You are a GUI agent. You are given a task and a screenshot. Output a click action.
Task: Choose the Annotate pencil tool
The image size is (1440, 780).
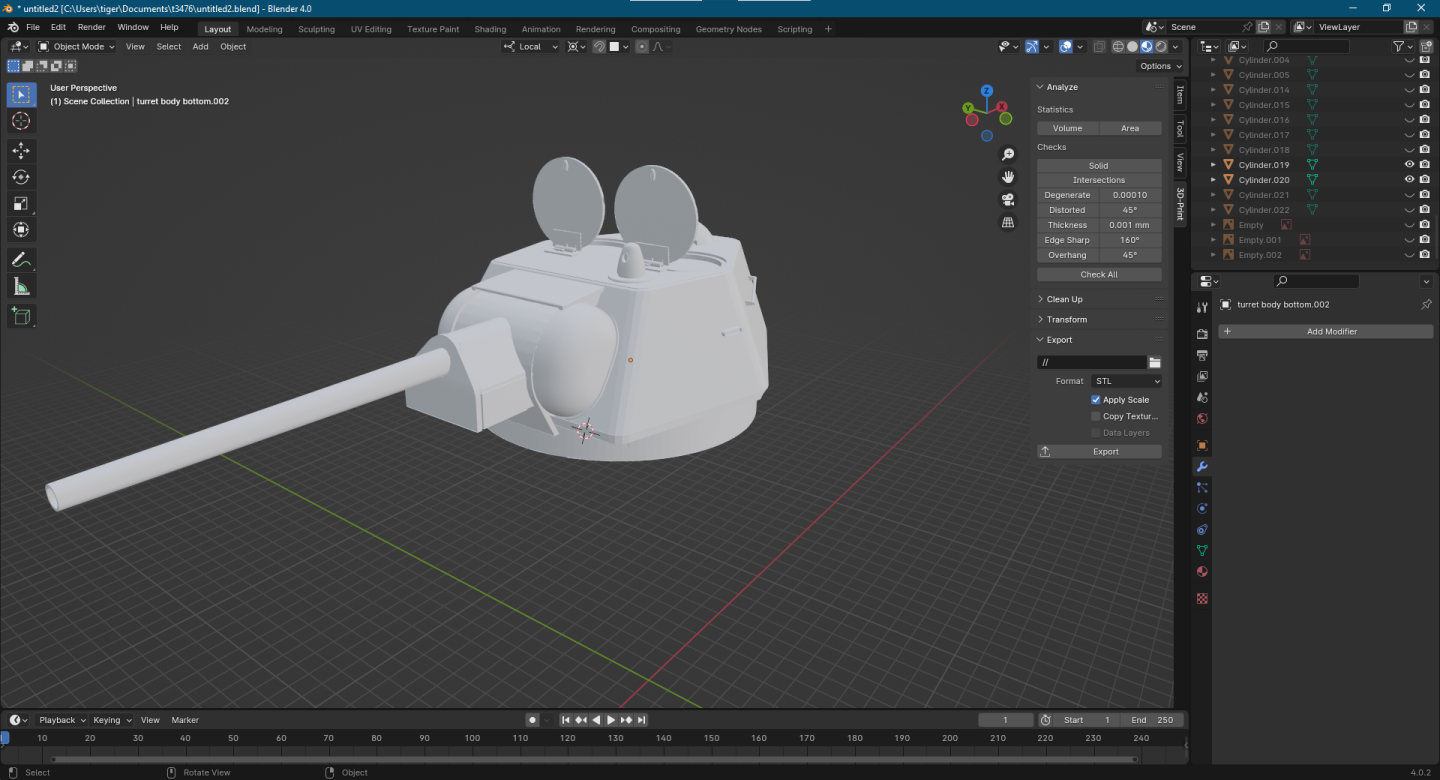click(x=21, y=260)
